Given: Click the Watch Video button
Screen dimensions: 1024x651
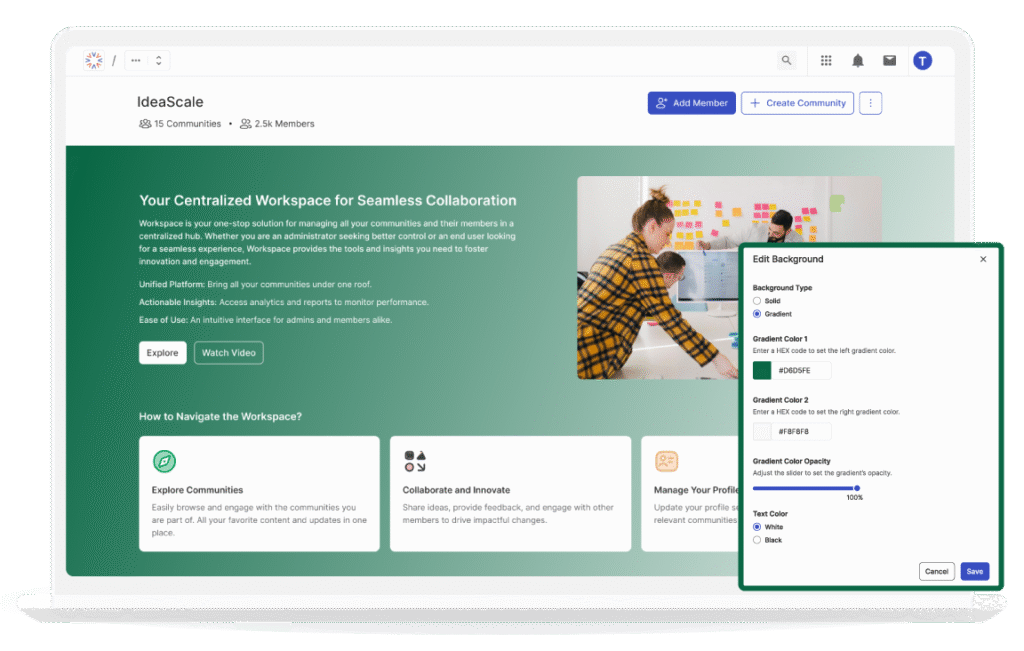Looking at the screenshot, I should (x=228, y=352).
